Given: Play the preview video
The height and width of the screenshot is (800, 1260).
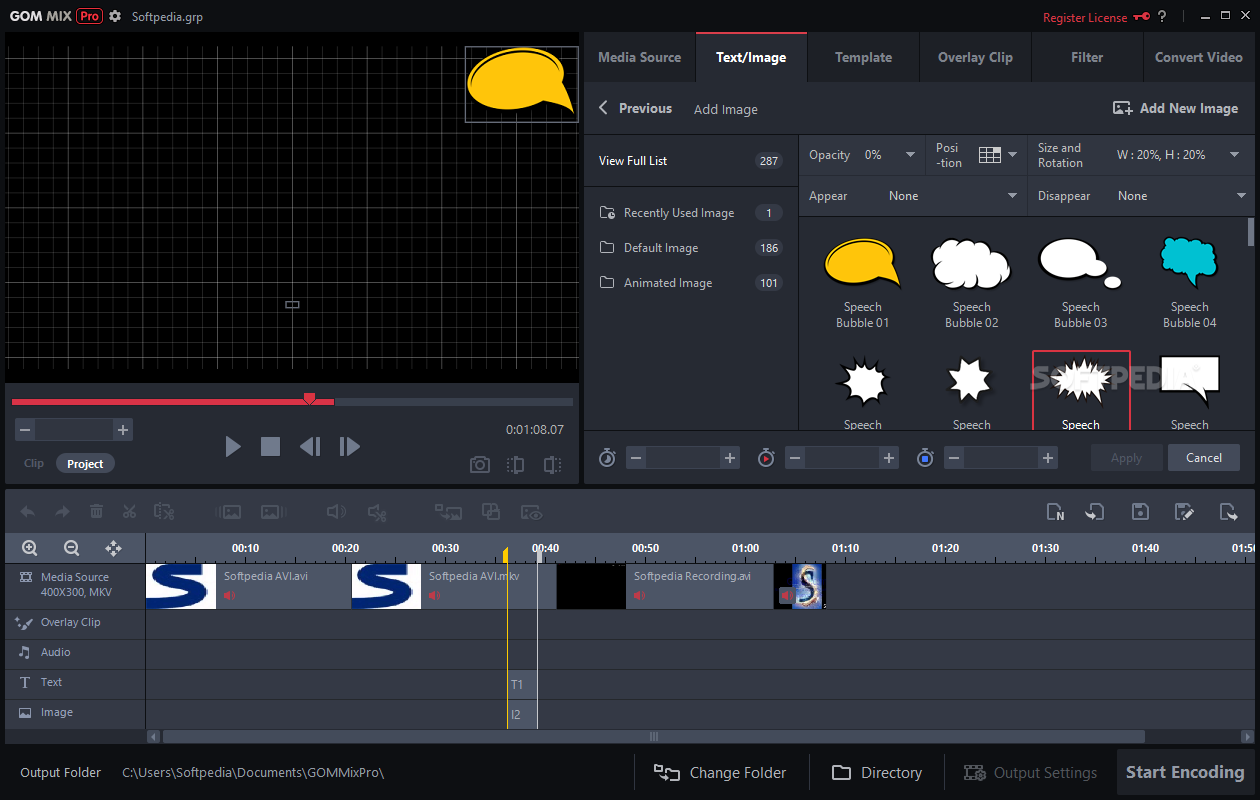Looking at the screenshot, I should point(233,446).
